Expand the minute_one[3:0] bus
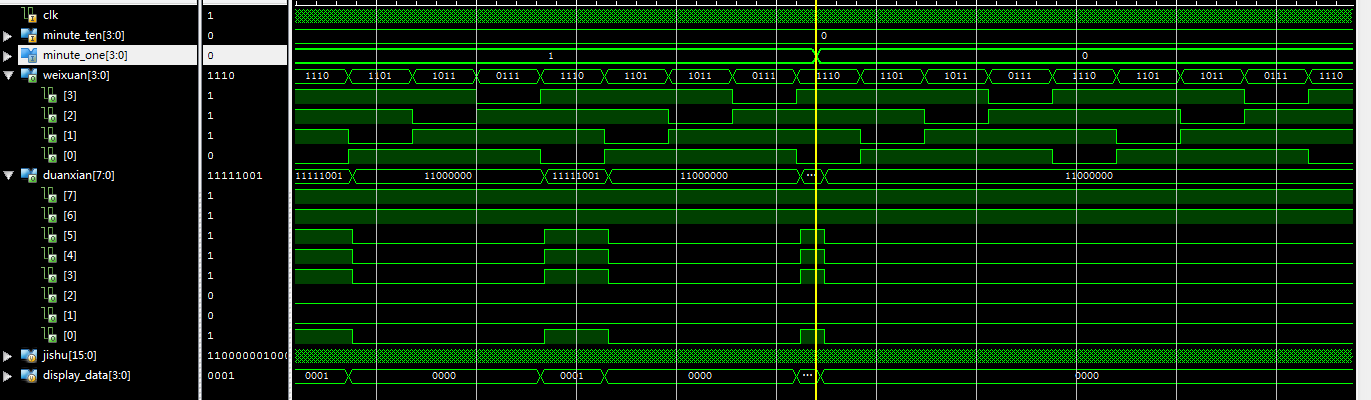 (9, 55)
